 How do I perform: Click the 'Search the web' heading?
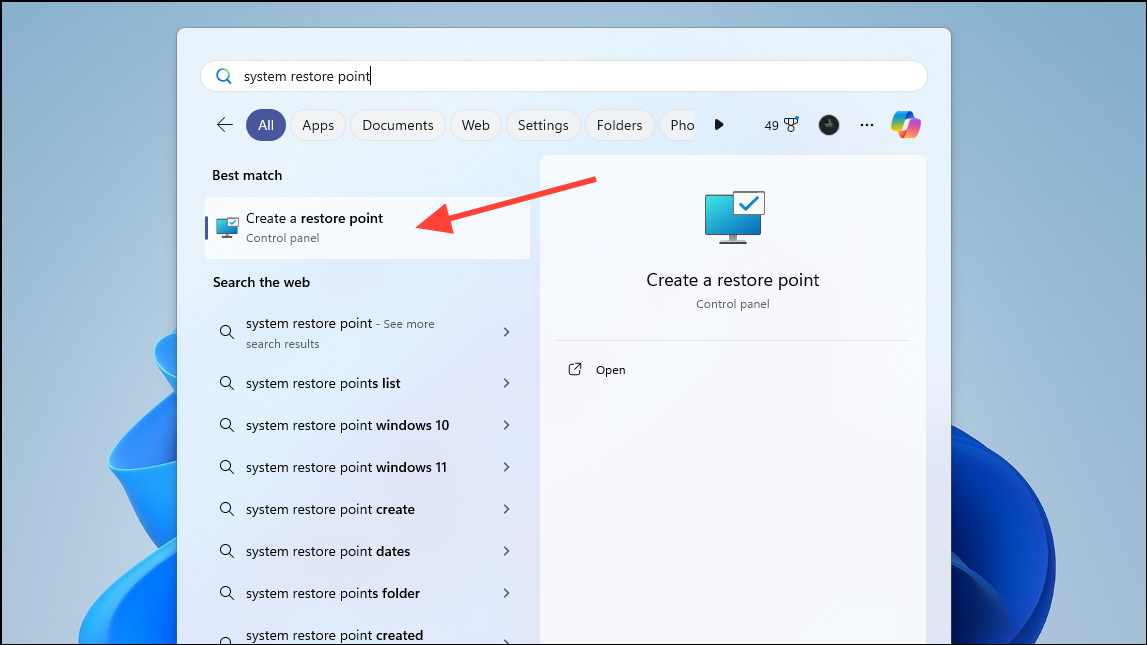point(261,282)
